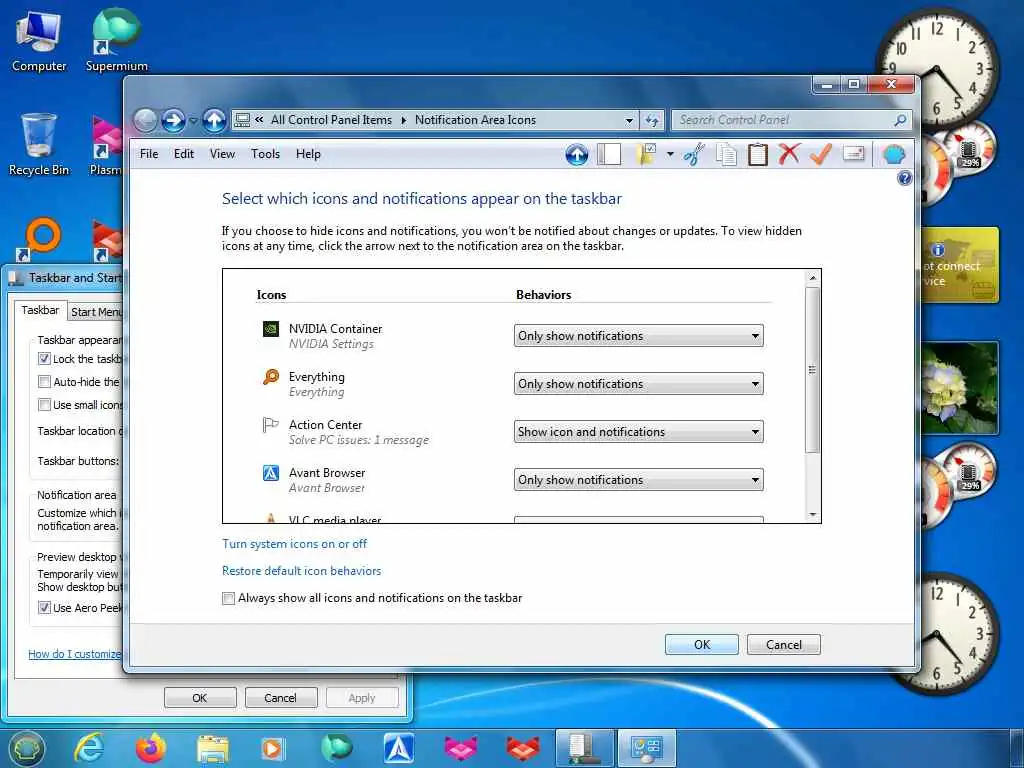Screen dimensions: 1024x768
Task: Open the Tools menu
Action: click(265, 154)
